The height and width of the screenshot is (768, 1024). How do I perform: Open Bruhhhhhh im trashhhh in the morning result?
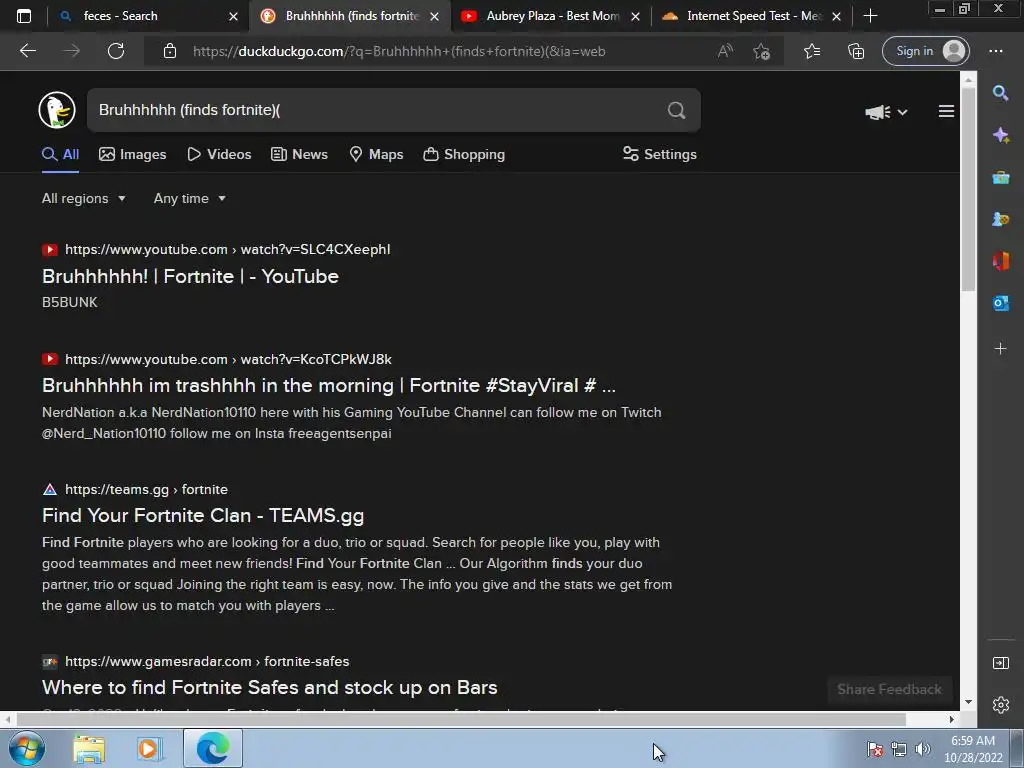[x=328, y=385]
